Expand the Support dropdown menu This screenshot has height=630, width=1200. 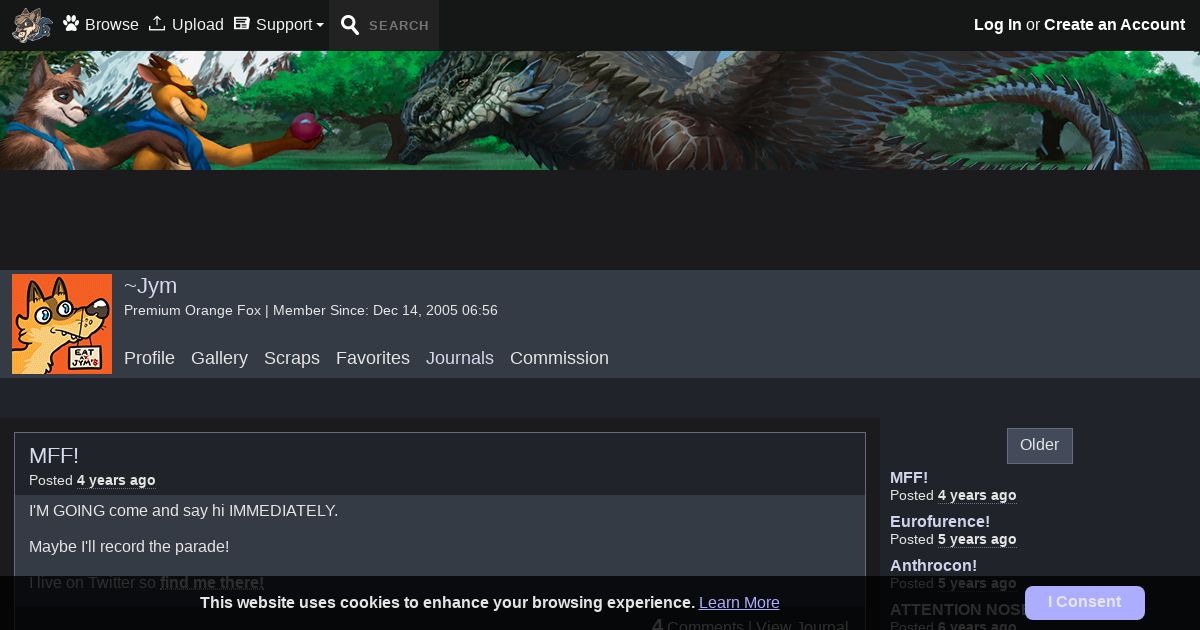click(289, 24)
